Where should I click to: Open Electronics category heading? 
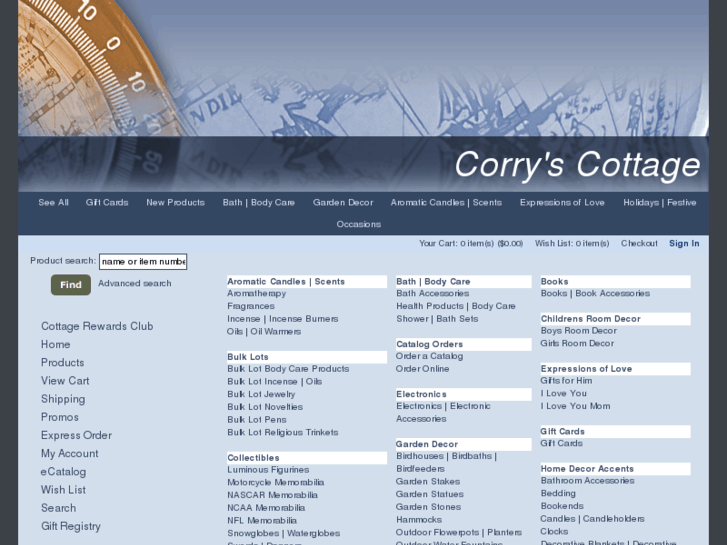pyautogui.click(x=421, y=394)
